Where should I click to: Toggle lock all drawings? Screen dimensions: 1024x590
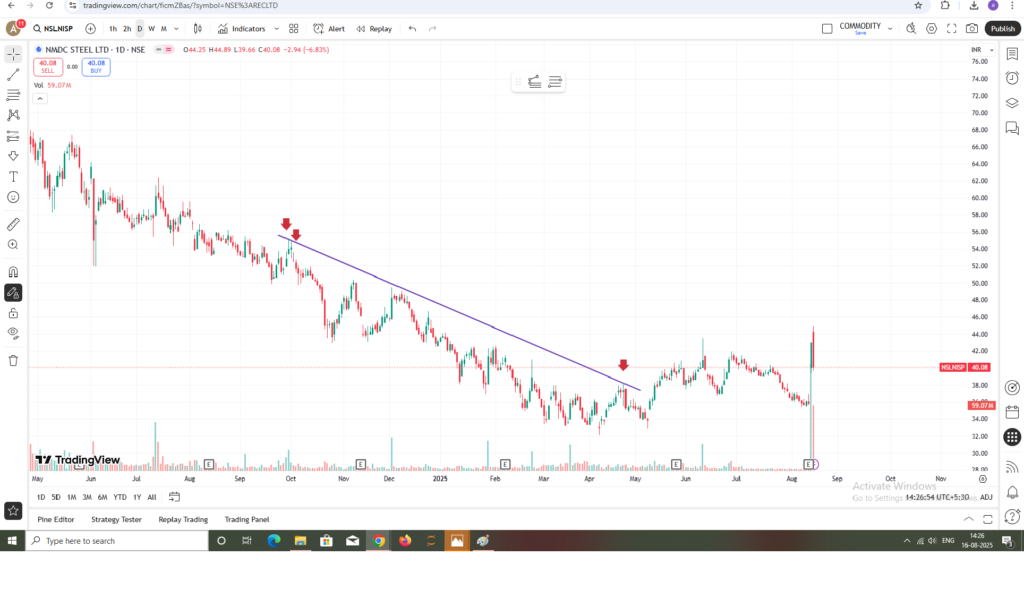(13, 313)
